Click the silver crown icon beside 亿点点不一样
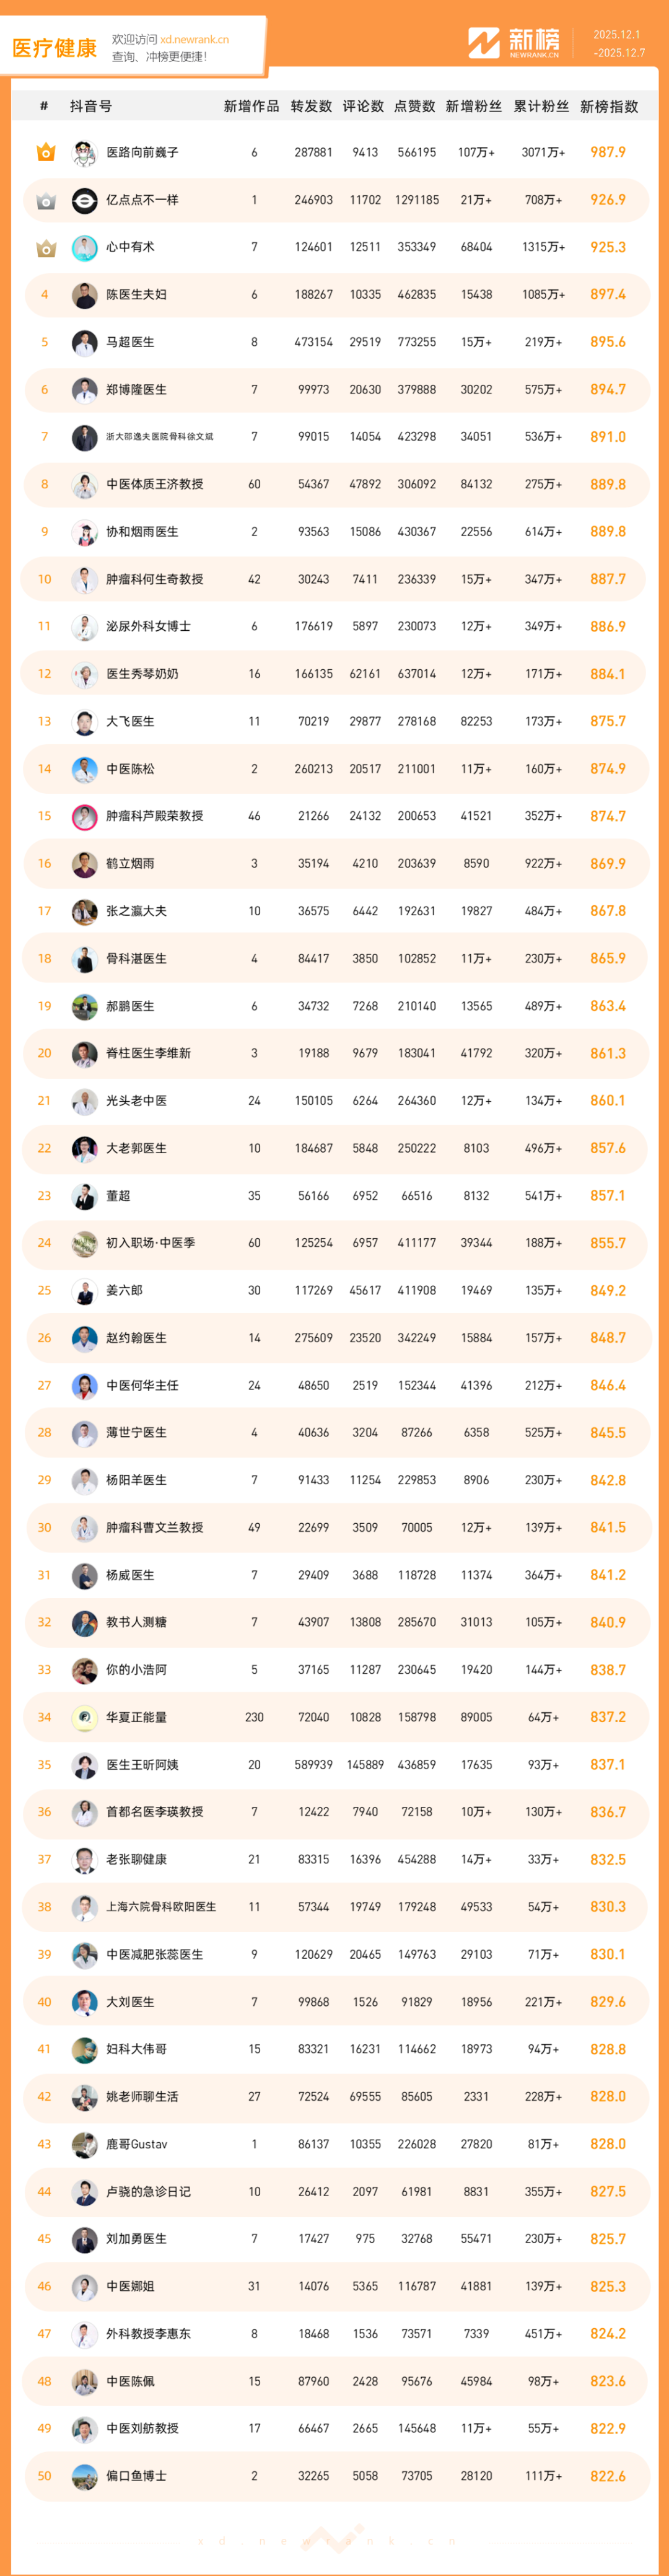 [45, 200]
